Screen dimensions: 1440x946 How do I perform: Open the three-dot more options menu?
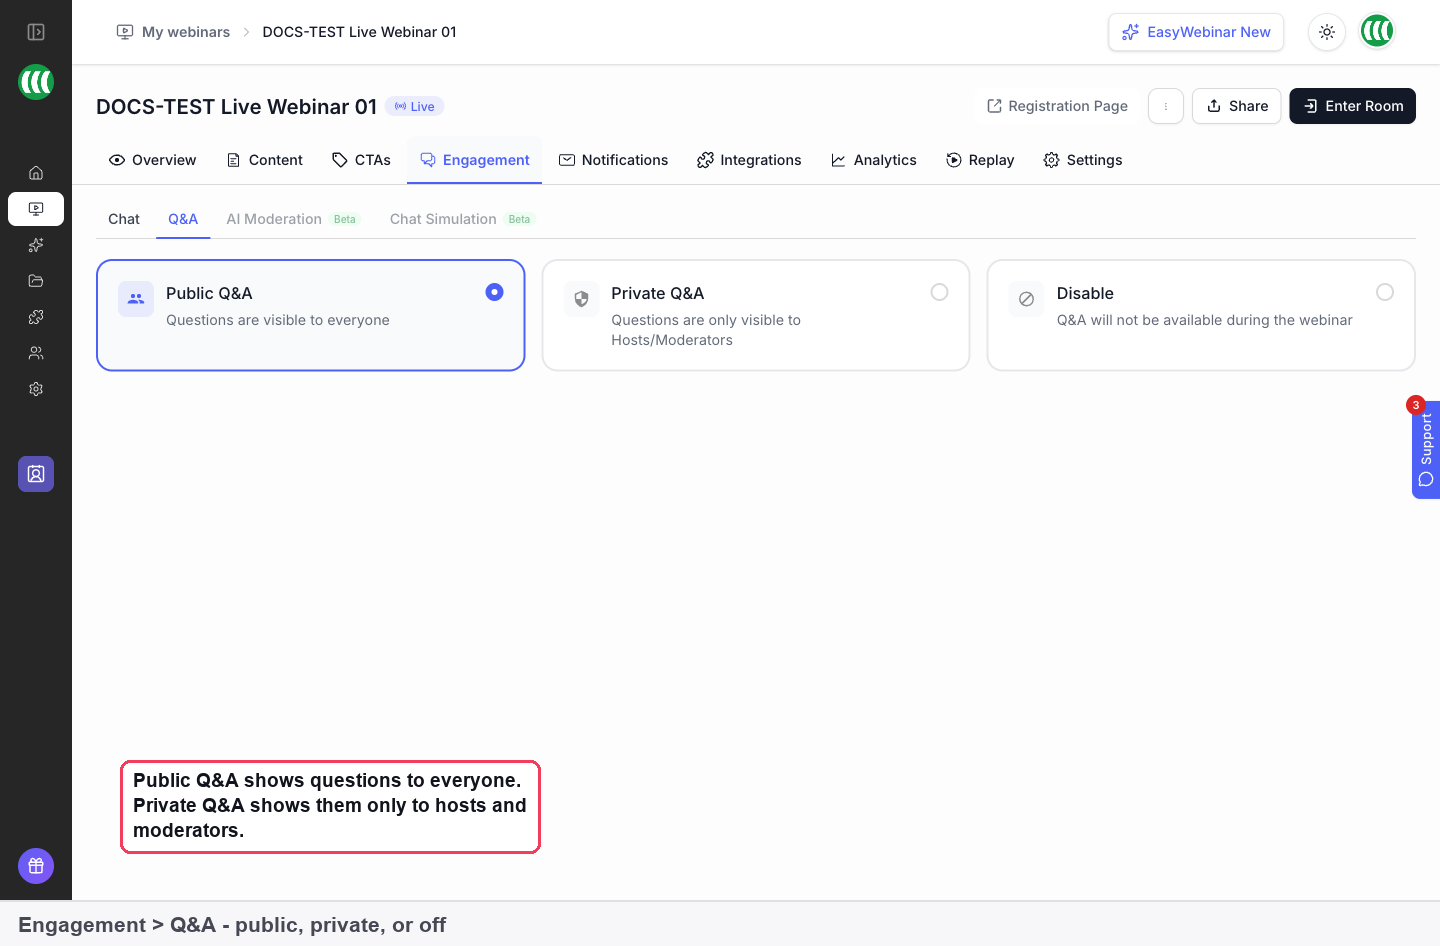coord(1166,106)
